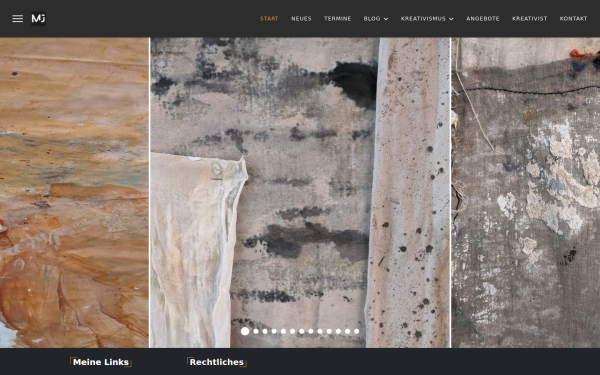Select the seventh slide indicator dot
600x375 pixels.
coord(302,331)
